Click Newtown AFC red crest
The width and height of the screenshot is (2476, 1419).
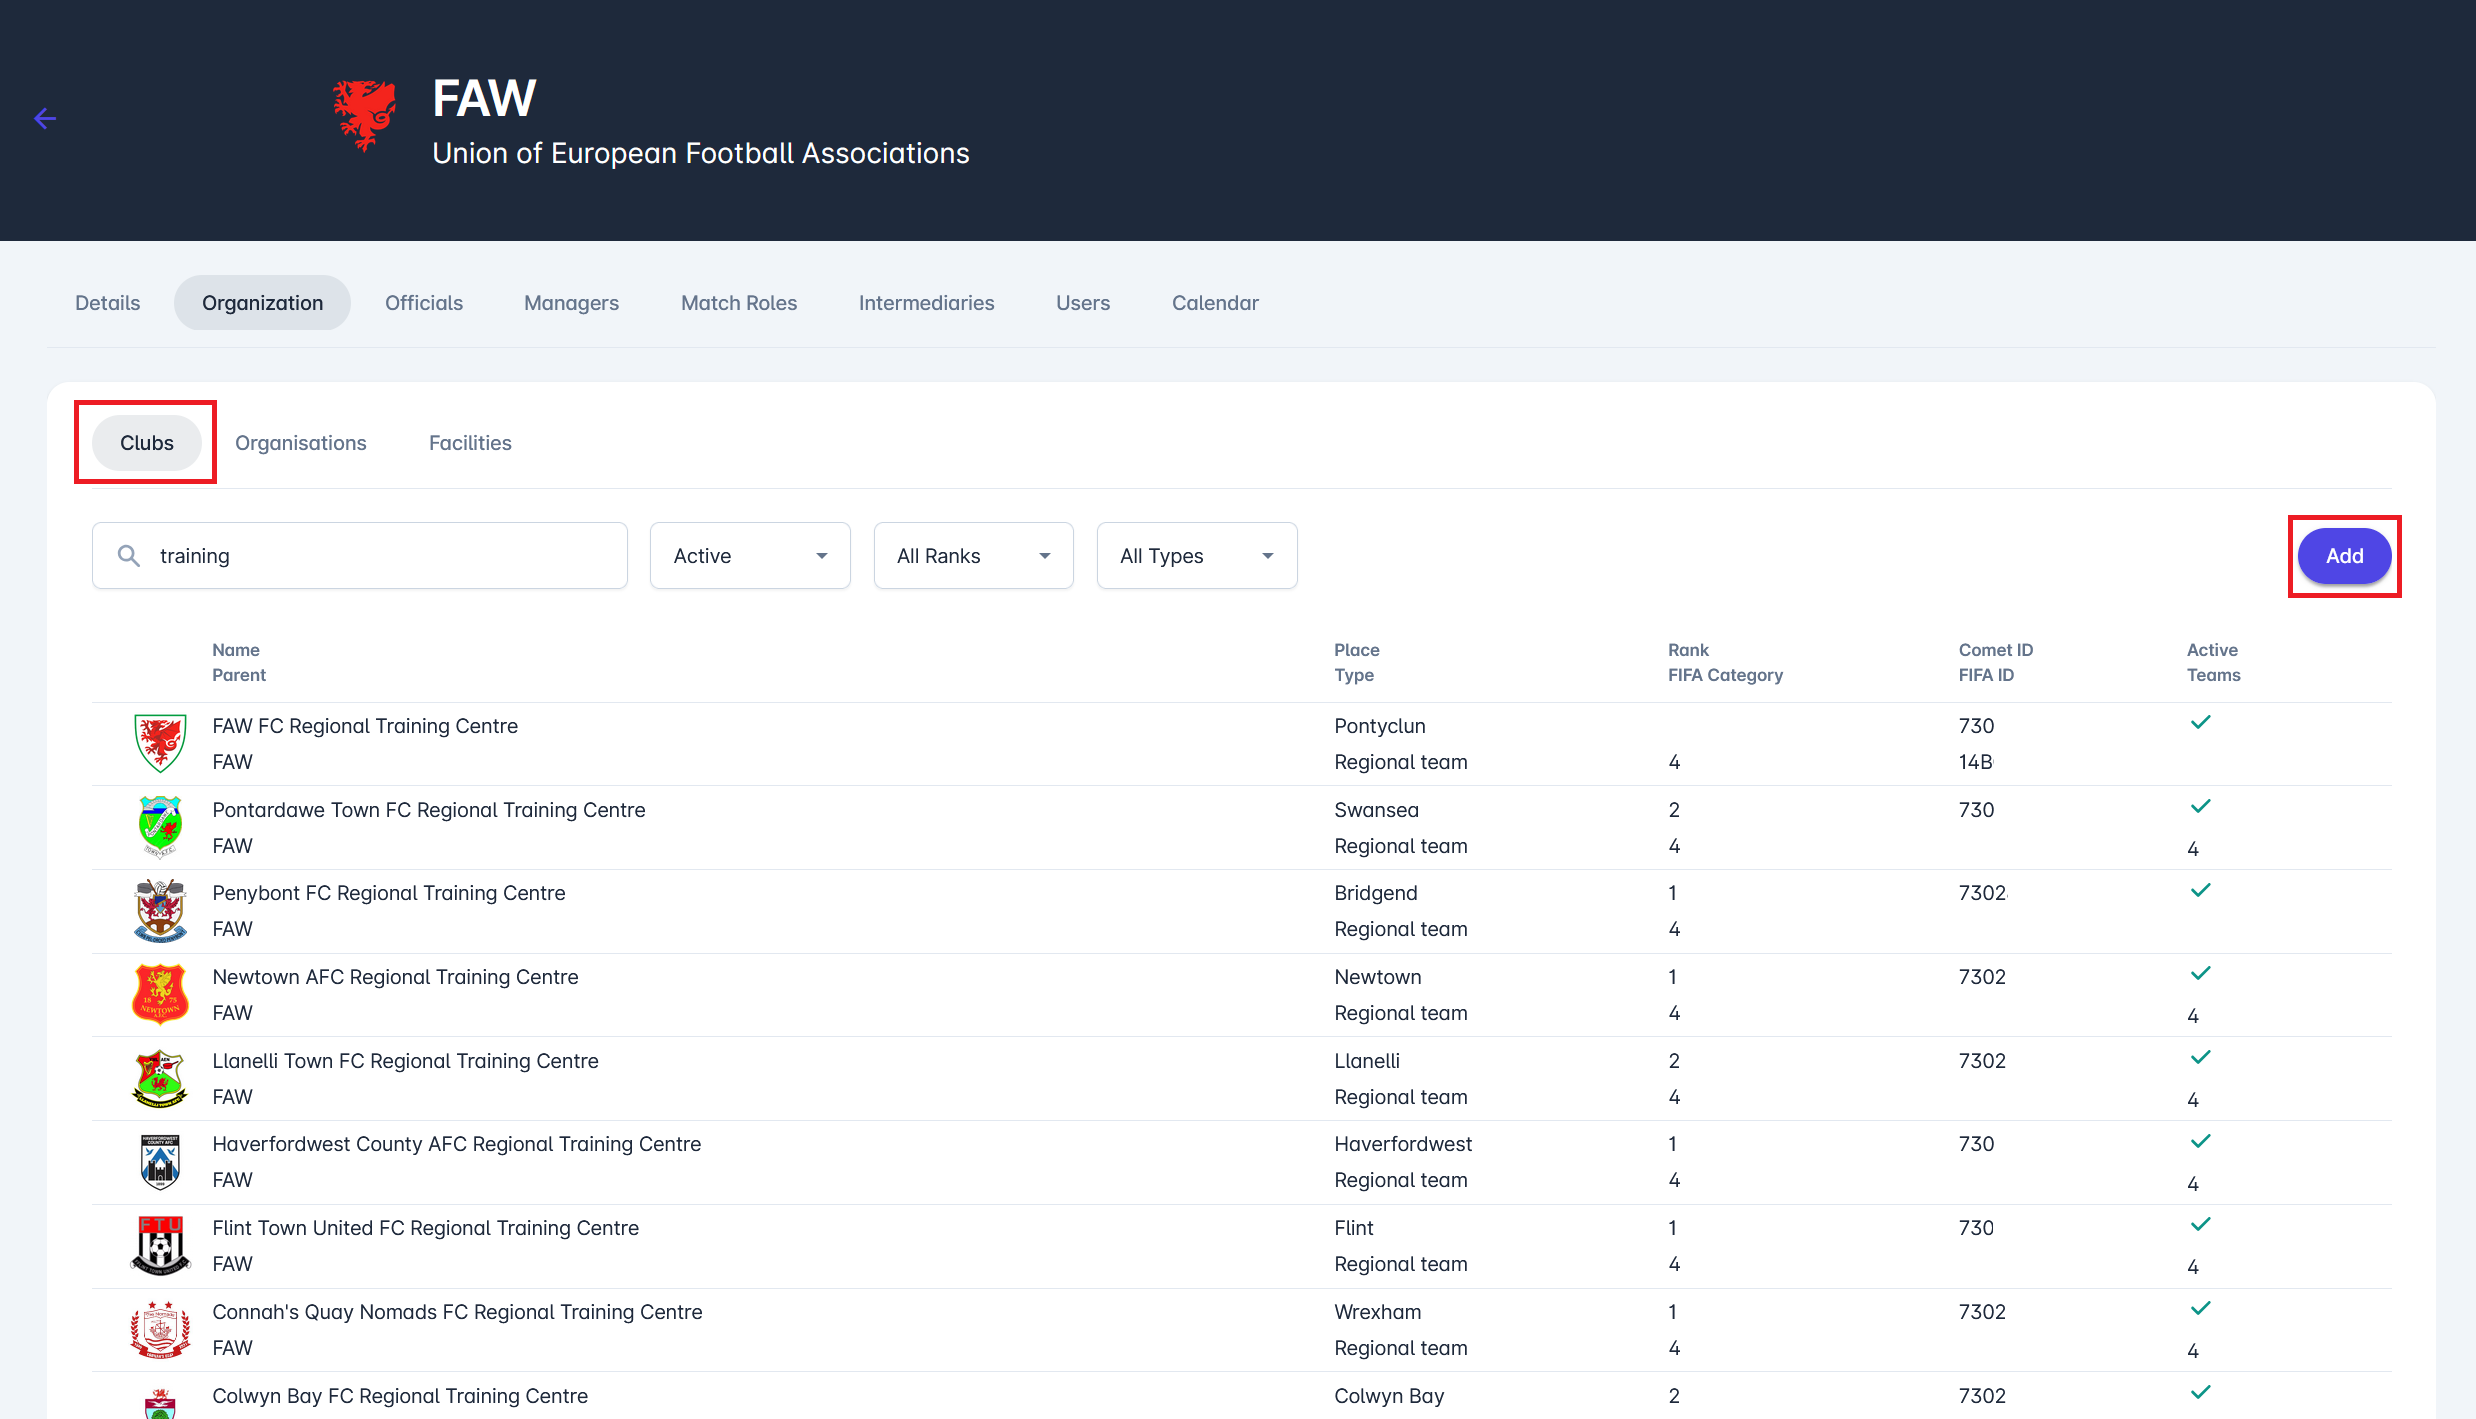pos(160,994)
